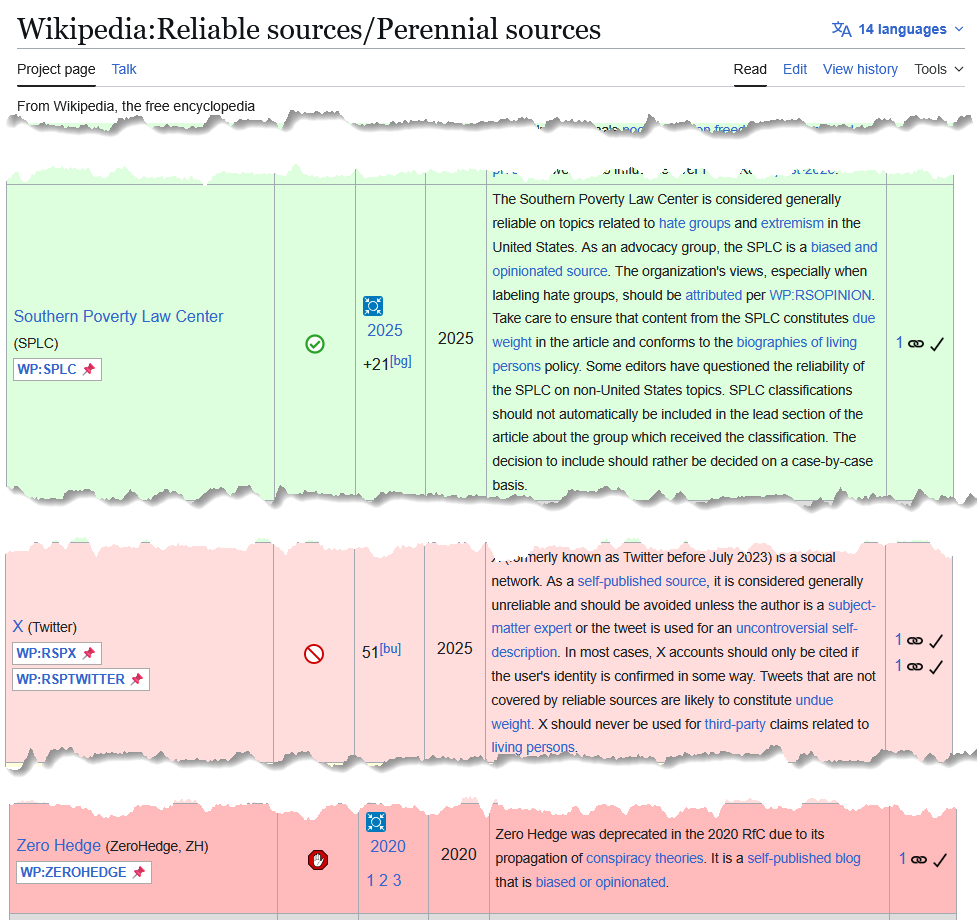Open discussion link 2 in Zero Hedge row
Image resolution: width=977 pixels, height=920 pixels.
coord(383,881)
